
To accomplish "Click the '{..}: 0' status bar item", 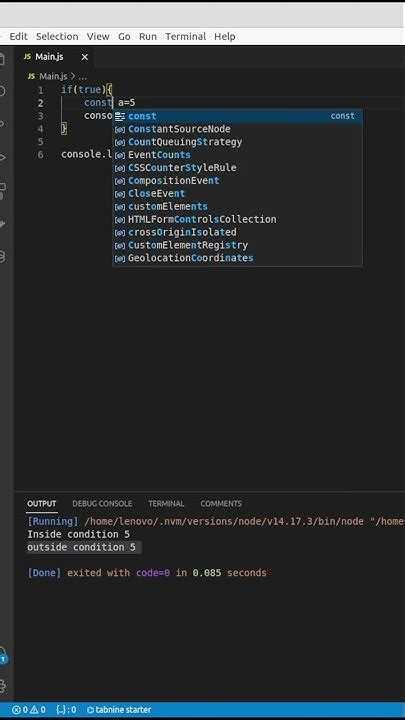I will (66, 710).
